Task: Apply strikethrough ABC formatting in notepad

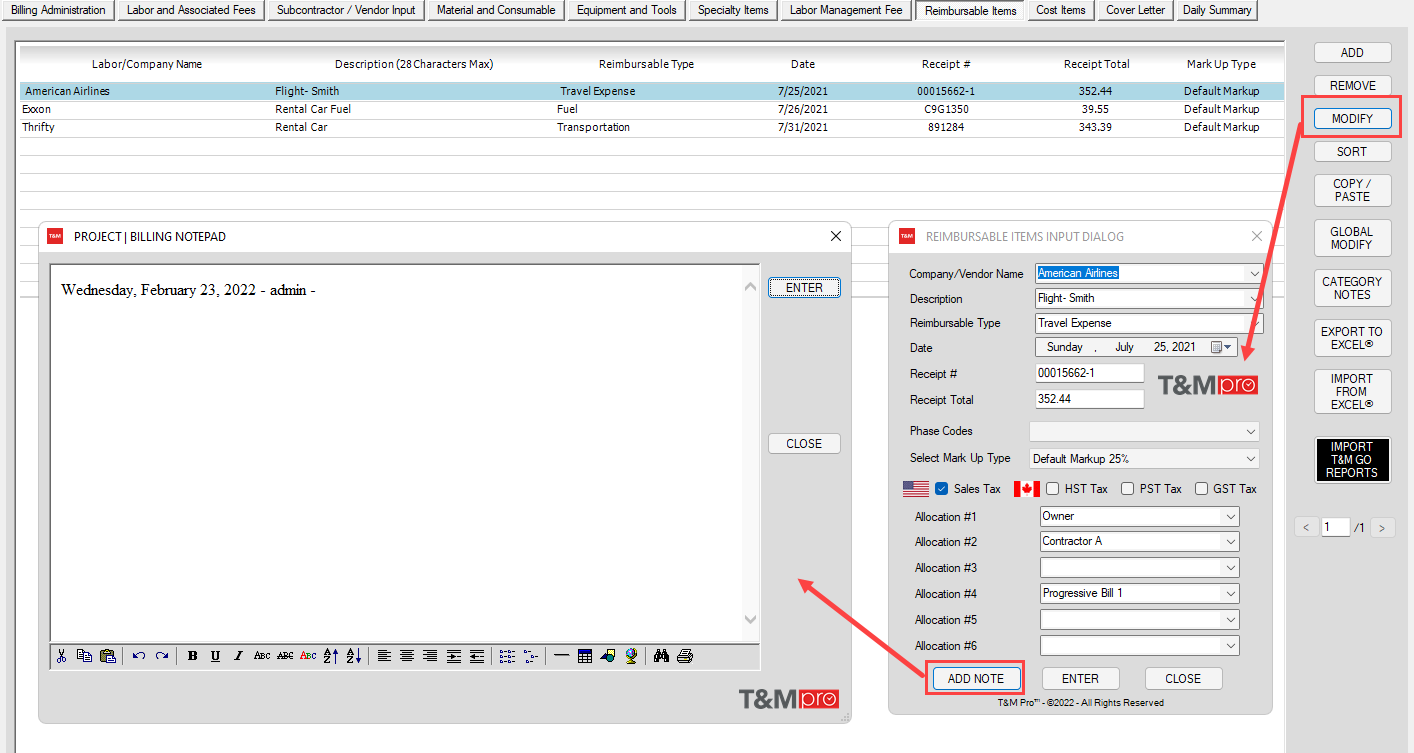Action: [285, 656]
